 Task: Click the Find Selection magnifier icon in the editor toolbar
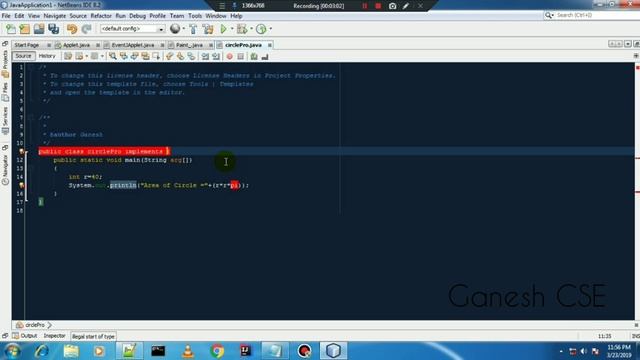pos(113,56)
